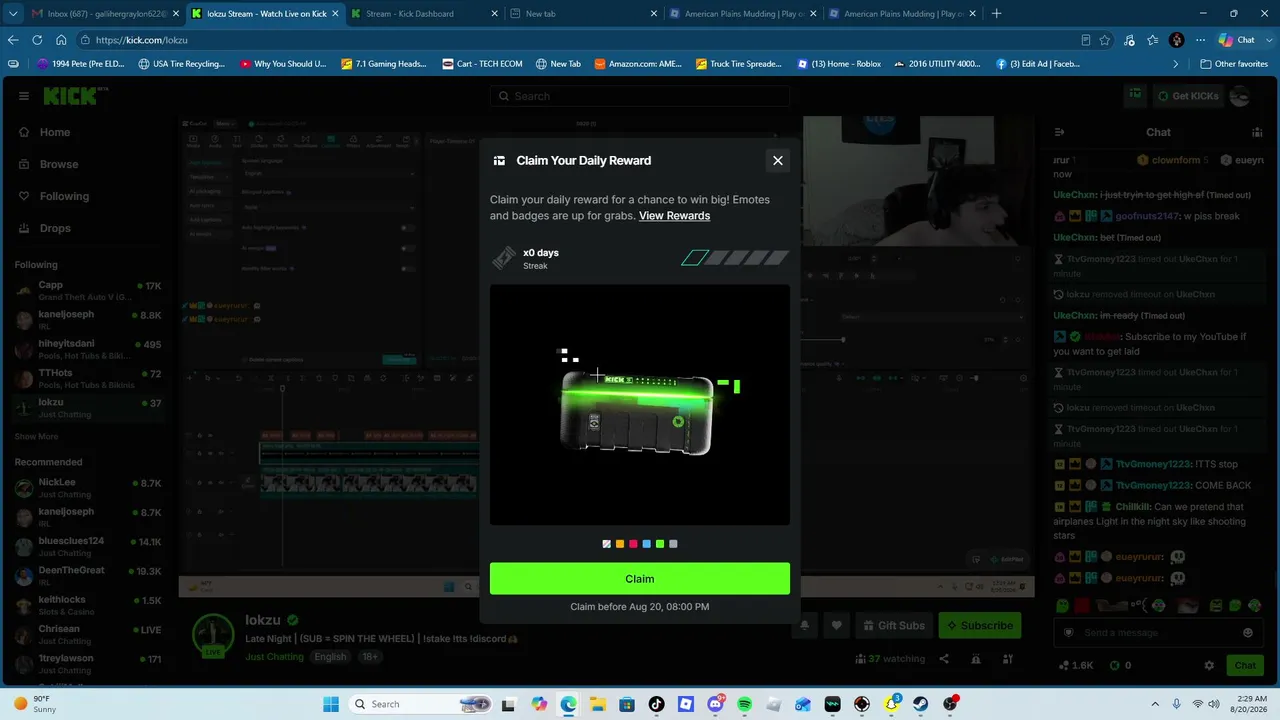Screen dimensions: 1280x720
Task: Toggle notification bell for lokzu
Action: (x=804, y=626)
